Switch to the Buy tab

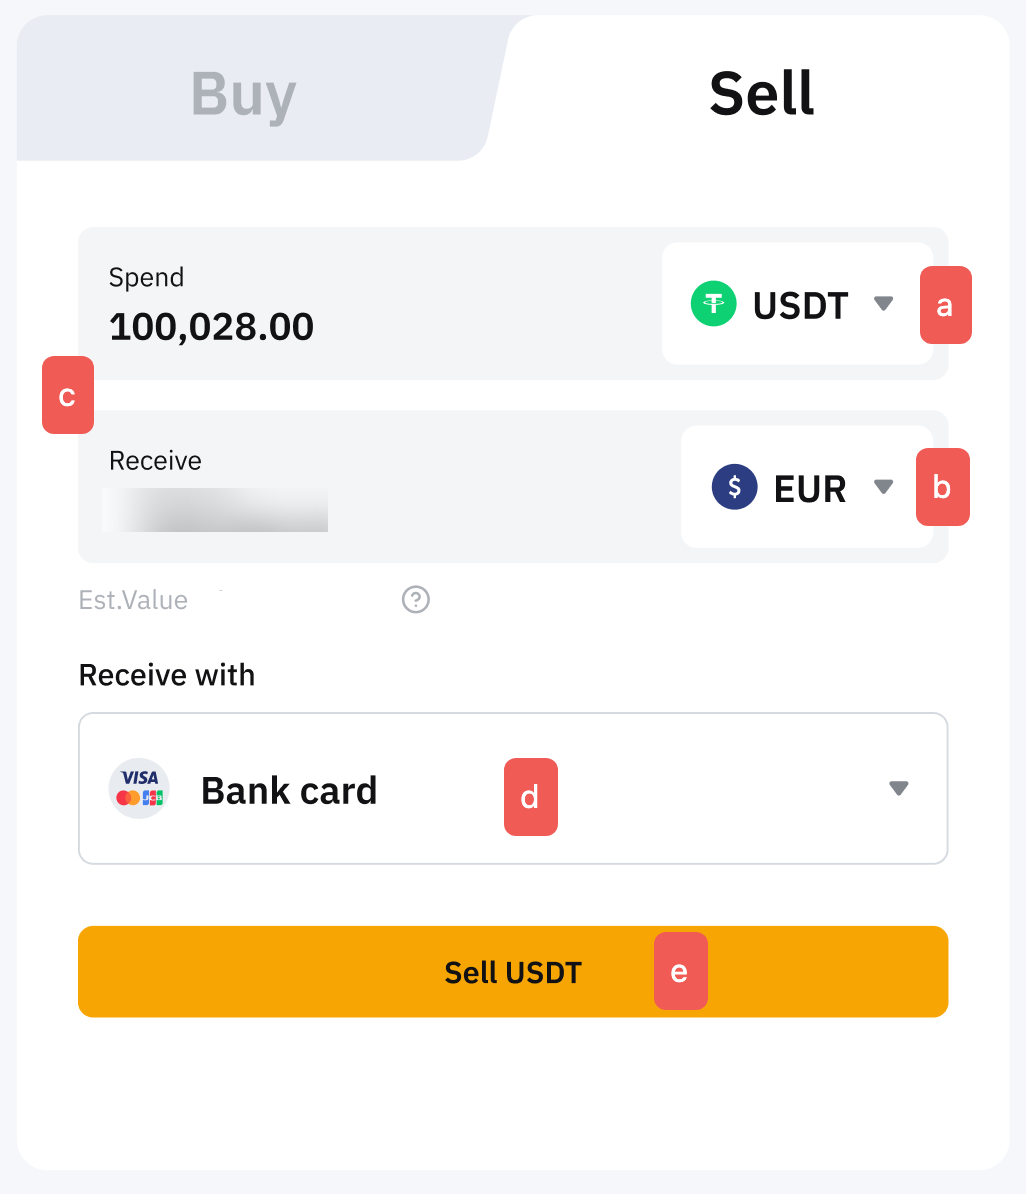[x=243, y=95]
